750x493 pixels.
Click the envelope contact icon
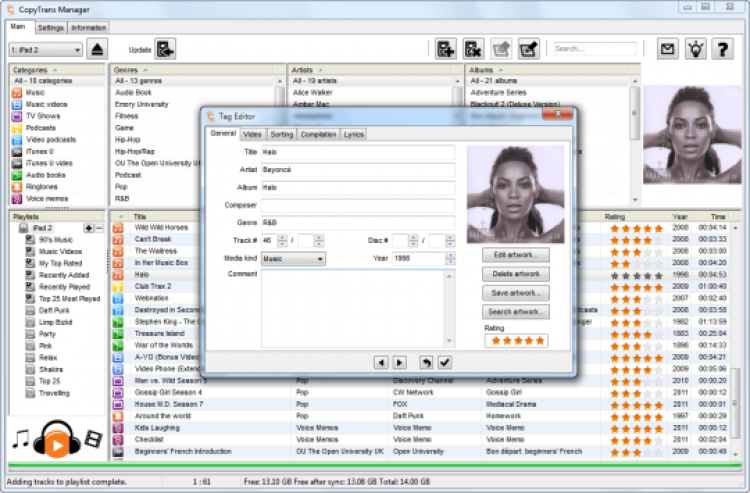pos(667,49)
